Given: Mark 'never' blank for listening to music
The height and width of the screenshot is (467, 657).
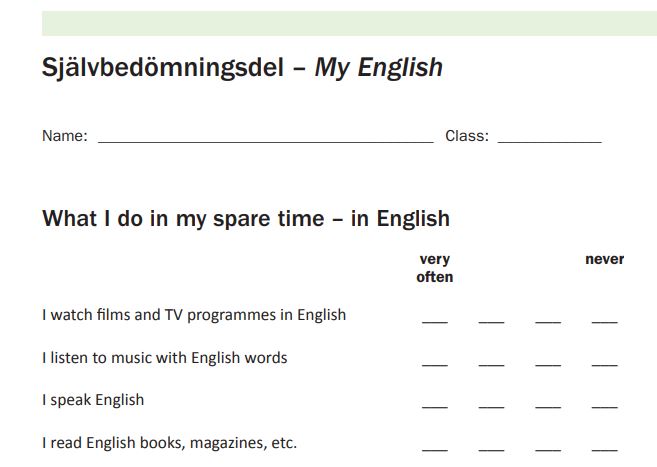Looking at the screenshot, I should pyautogui.click(x=604, y=361).
